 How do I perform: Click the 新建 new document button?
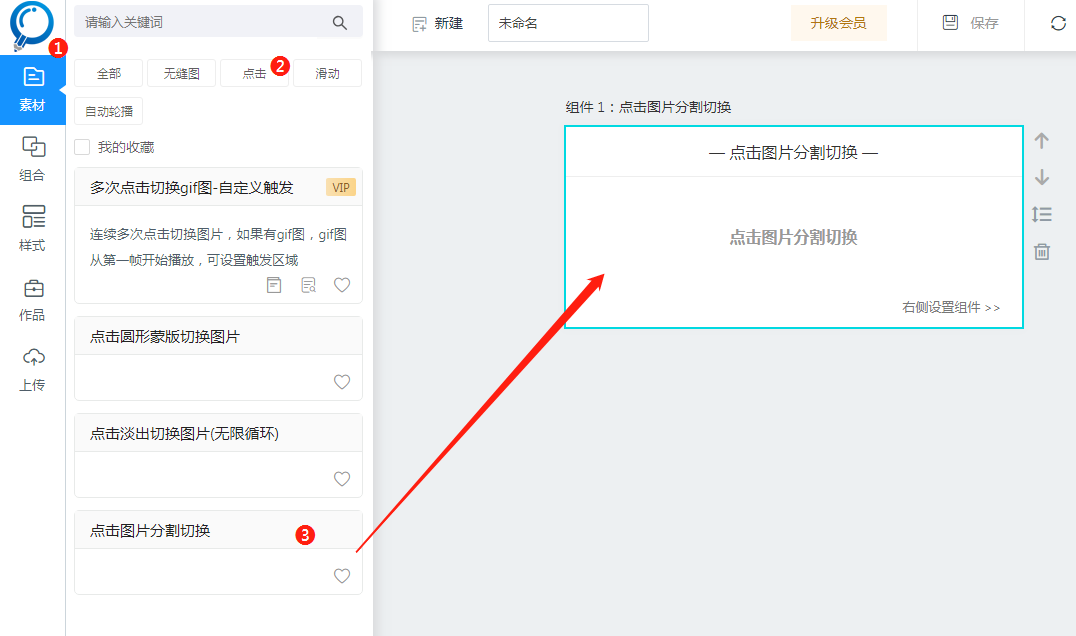point(438,23)
